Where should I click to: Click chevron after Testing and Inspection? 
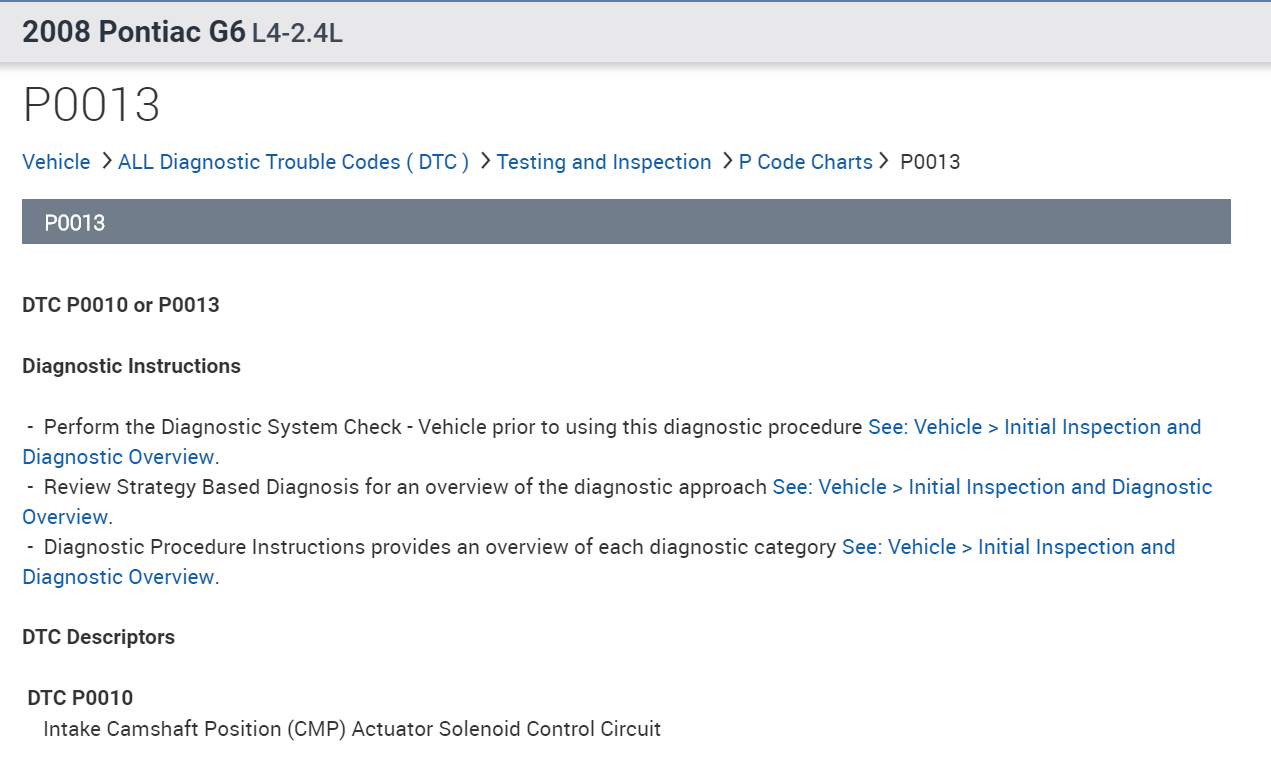pos(726,162)
